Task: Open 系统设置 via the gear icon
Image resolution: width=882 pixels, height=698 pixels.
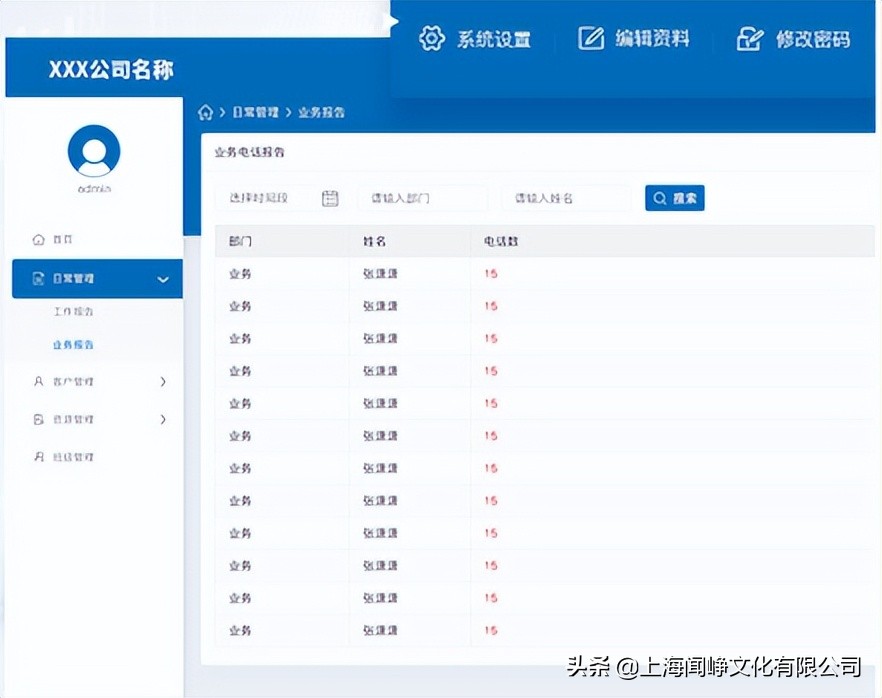Action: pyautogui.click(x=431, y=38)
